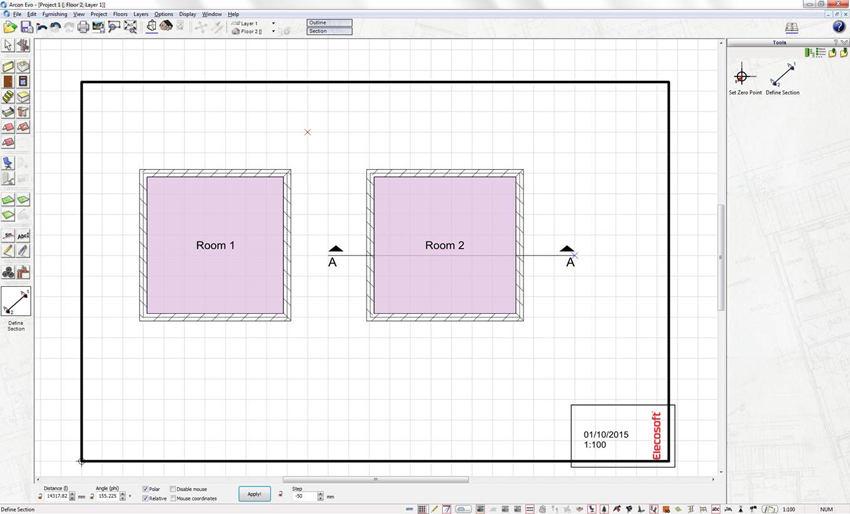Image resolution: width=850 pixels, height=514 pixels.
Task: Select the pencil guideline tool
Action: 8,250
